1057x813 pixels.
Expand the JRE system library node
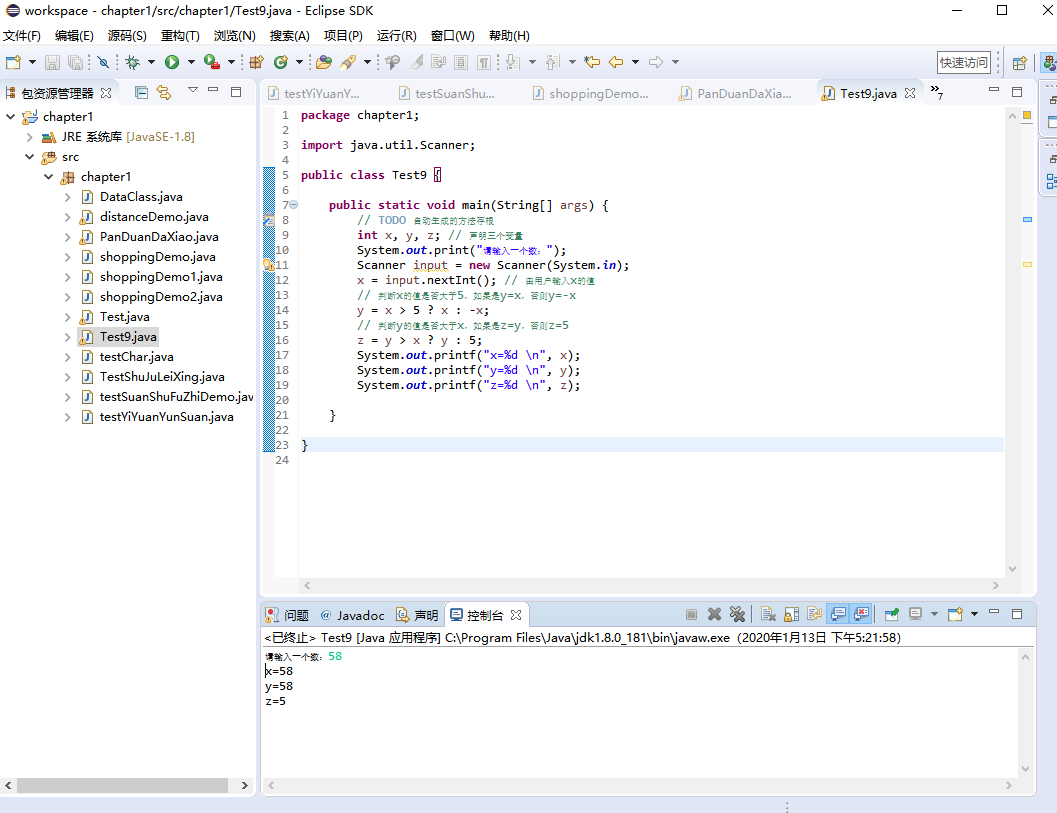point(30,137)
